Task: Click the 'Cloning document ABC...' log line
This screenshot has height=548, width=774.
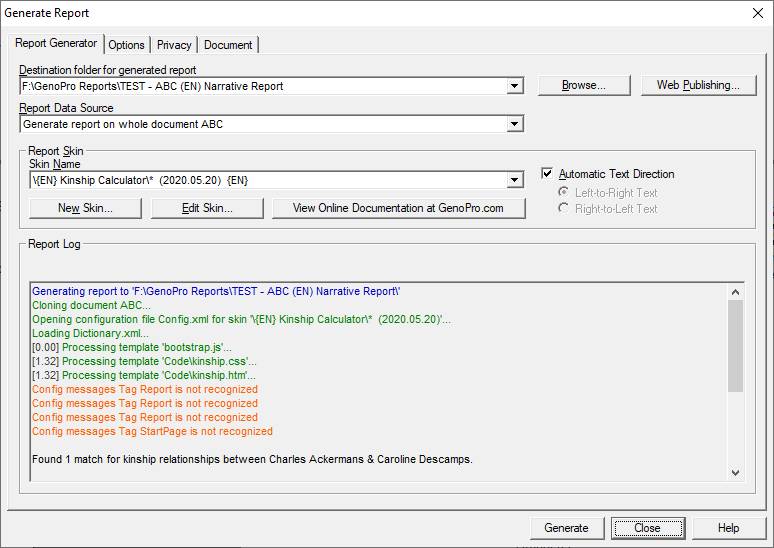Action: pyautogui.click(x=91, y=305)
